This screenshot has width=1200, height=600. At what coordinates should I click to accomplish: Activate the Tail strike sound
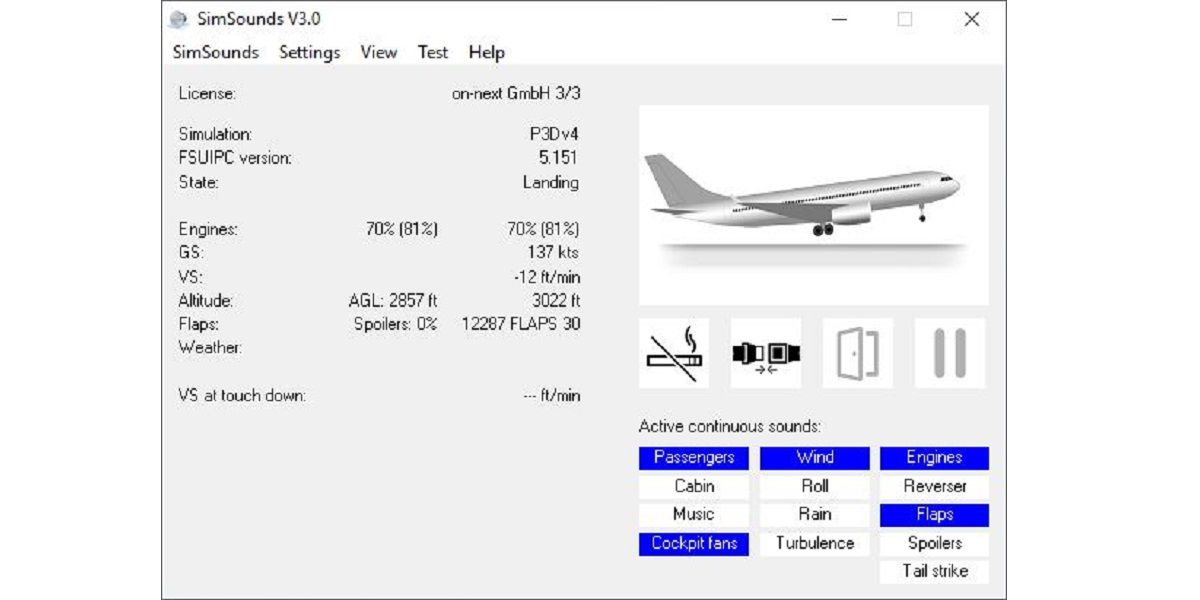[x=934, y=571]
